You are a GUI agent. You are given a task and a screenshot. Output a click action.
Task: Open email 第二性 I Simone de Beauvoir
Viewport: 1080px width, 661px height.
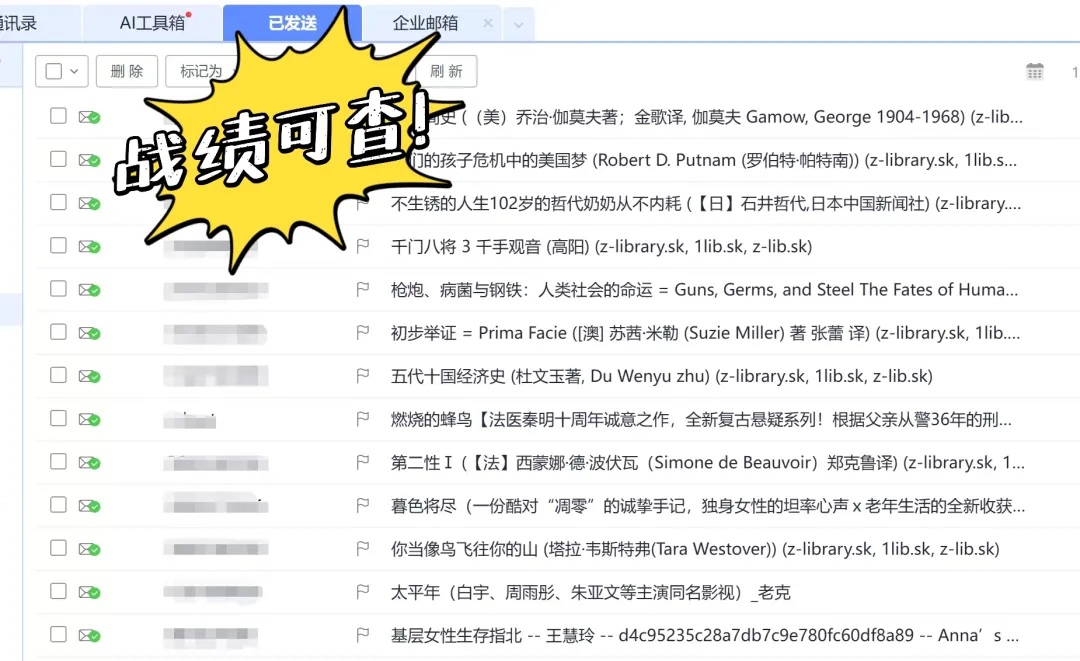(x=707, y=463)
